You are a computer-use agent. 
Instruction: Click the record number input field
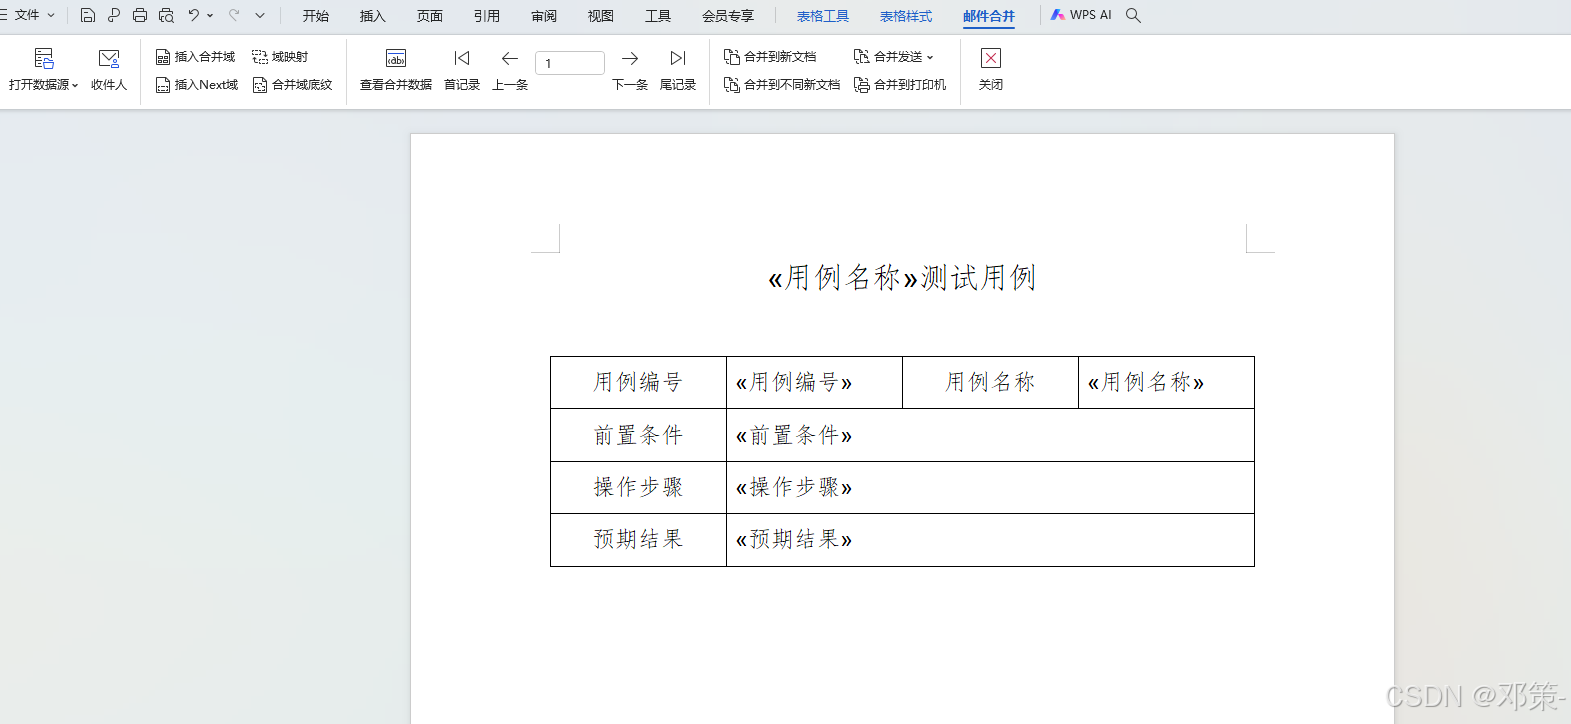(x=570, y=63)
